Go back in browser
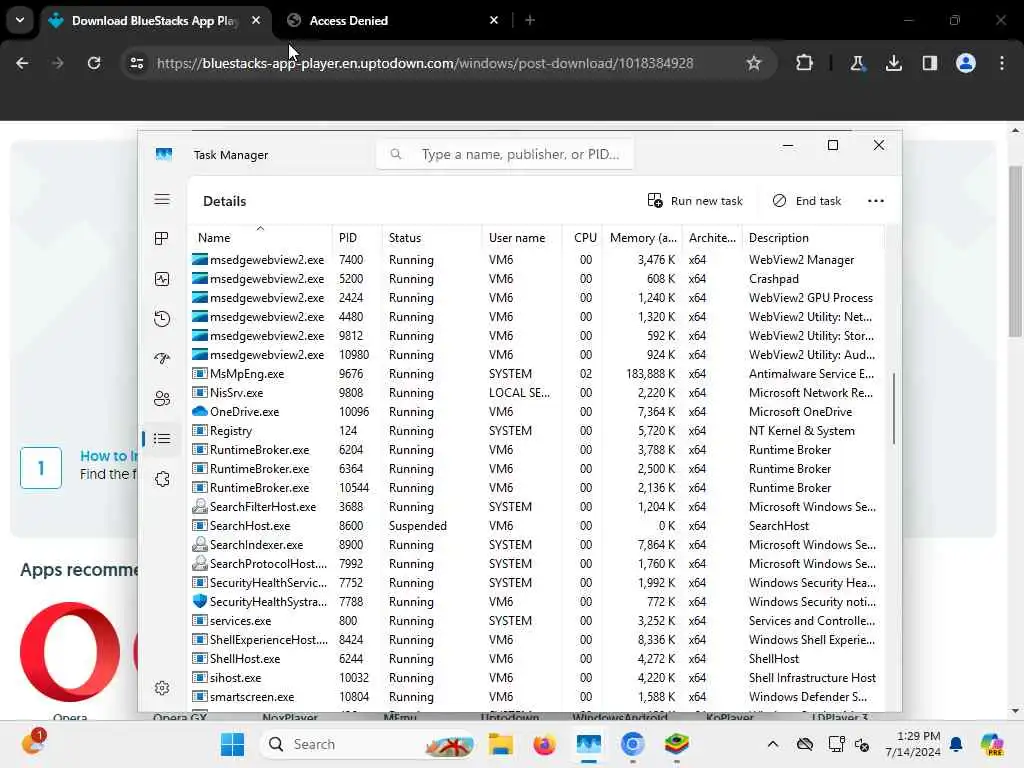 point(22,63)
